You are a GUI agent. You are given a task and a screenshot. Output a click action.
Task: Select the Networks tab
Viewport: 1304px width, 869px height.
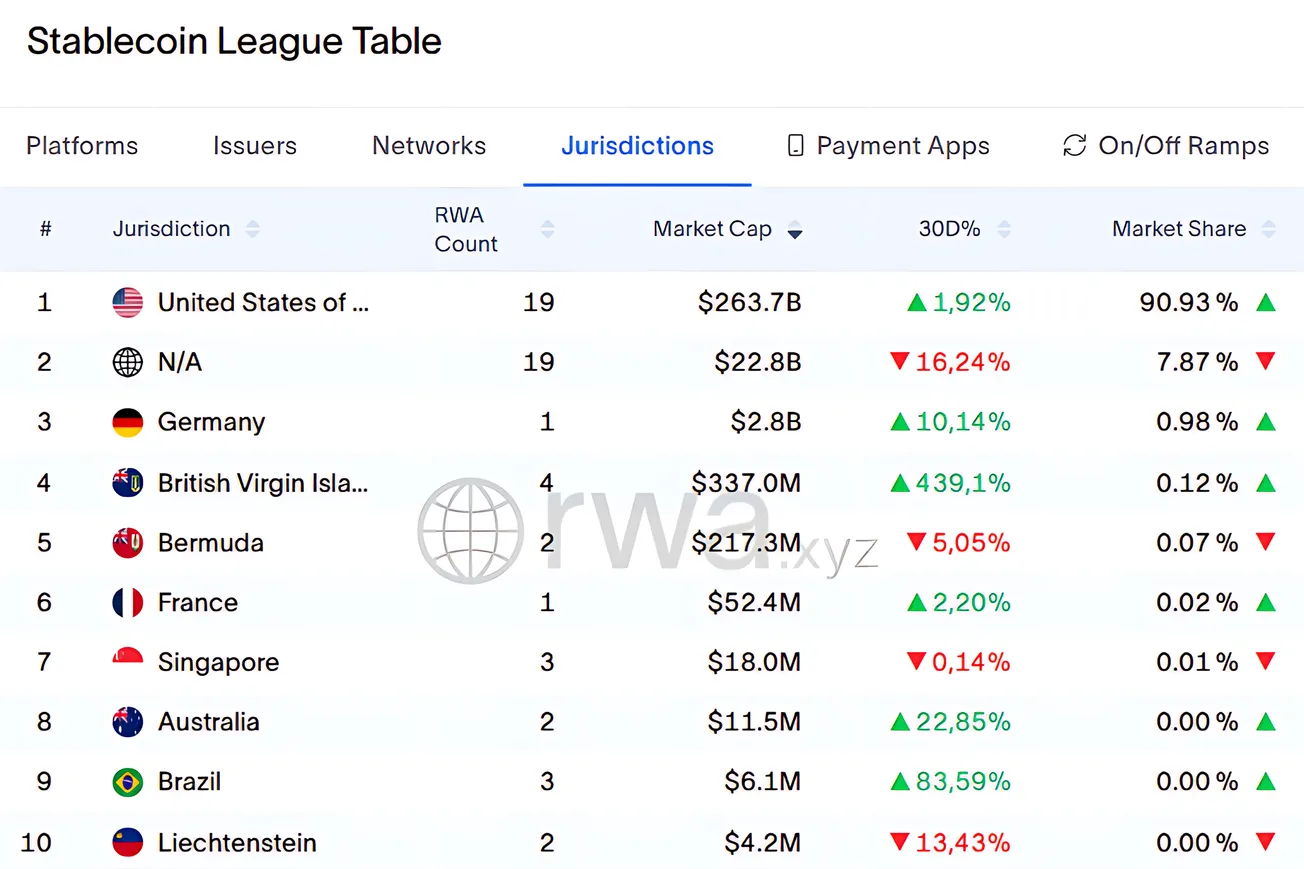point(429,146)
